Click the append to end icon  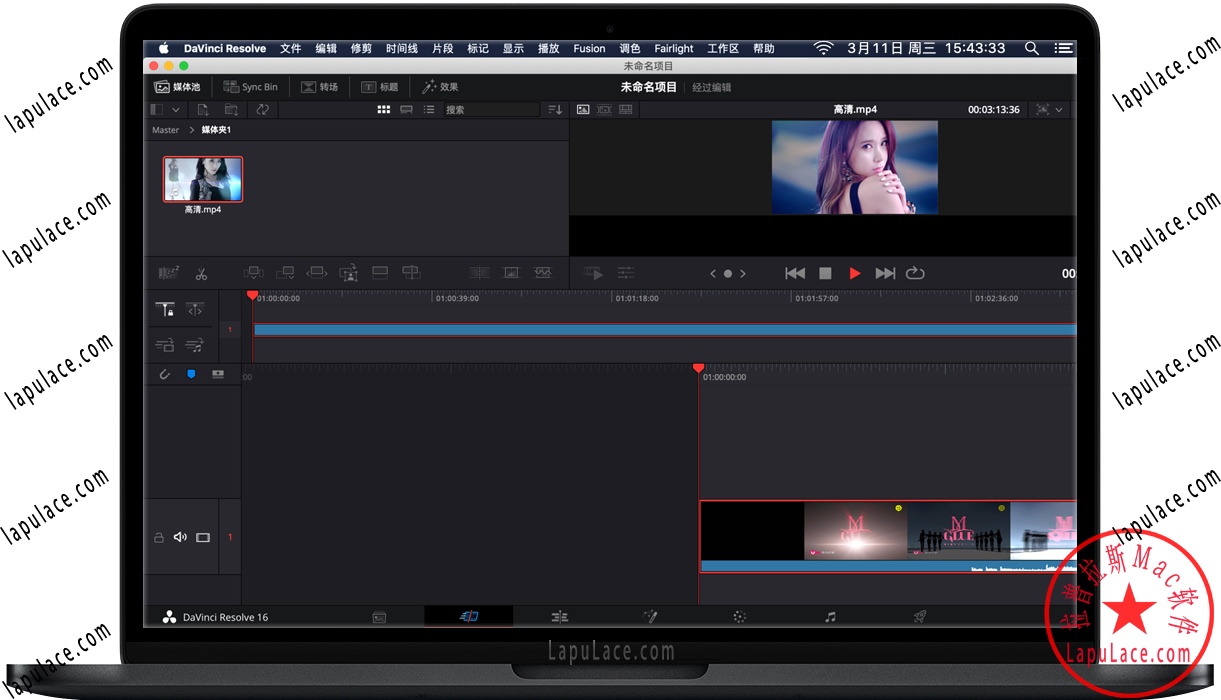[285, 272]
